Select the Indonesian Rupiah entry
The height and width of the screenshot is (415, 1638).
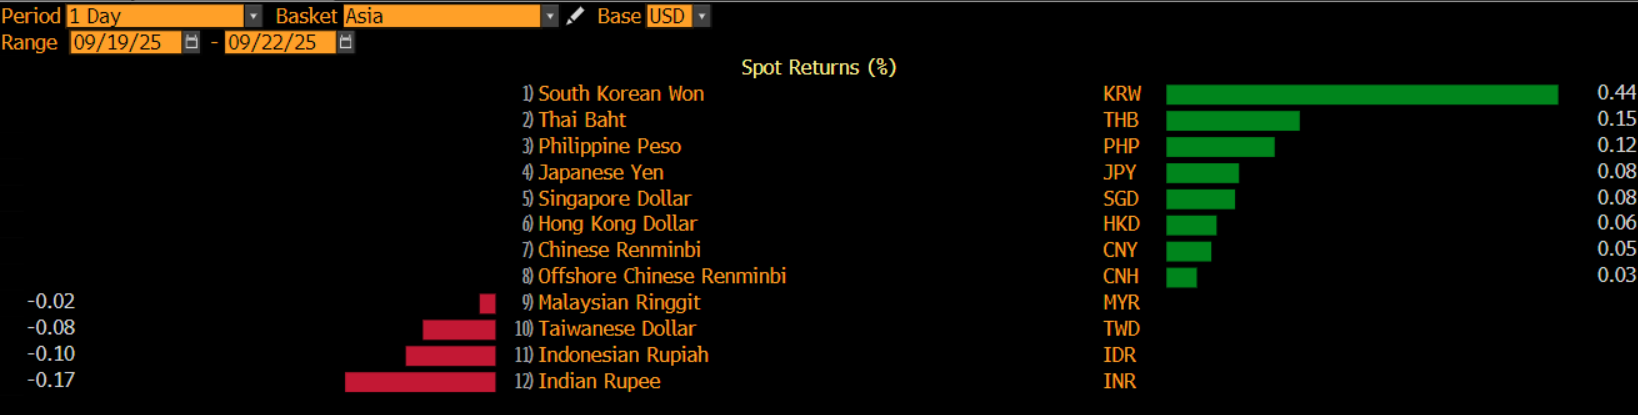click(622, 355)
